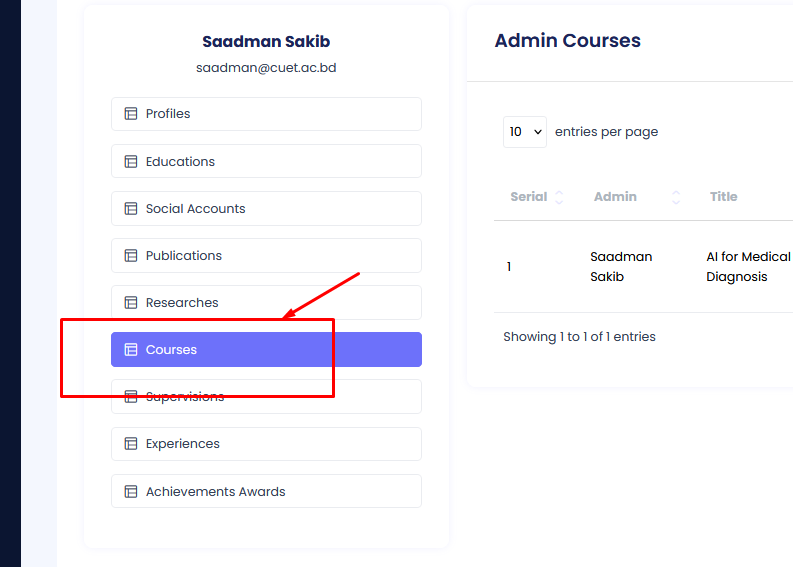
Task: Select the Experiences menu item
Action: click(266, 444)
